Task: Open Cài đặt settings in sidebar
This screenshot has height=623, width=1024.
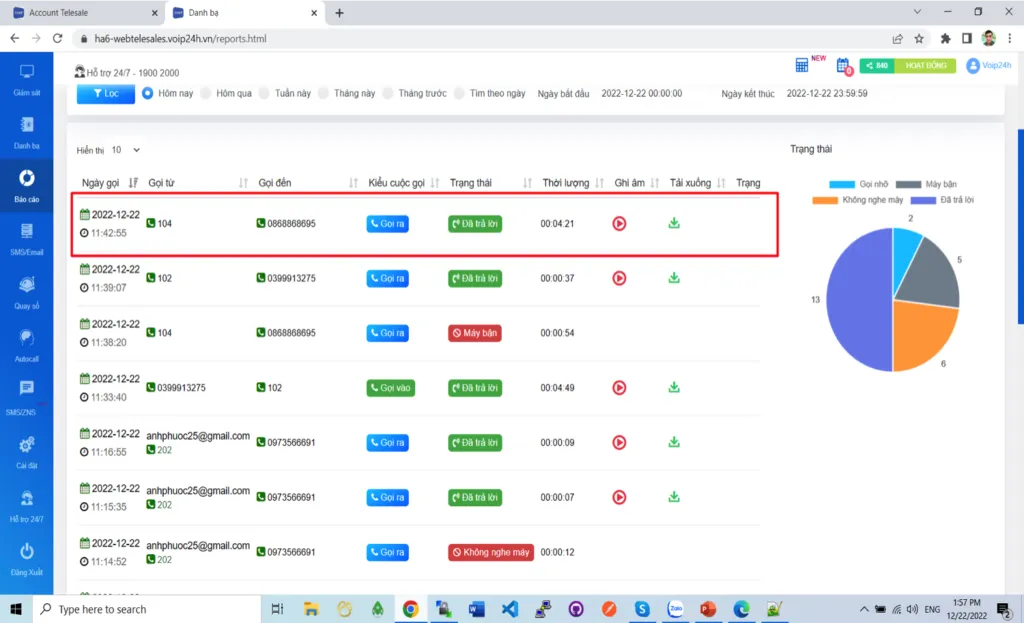Action: (x=27, y=451)
